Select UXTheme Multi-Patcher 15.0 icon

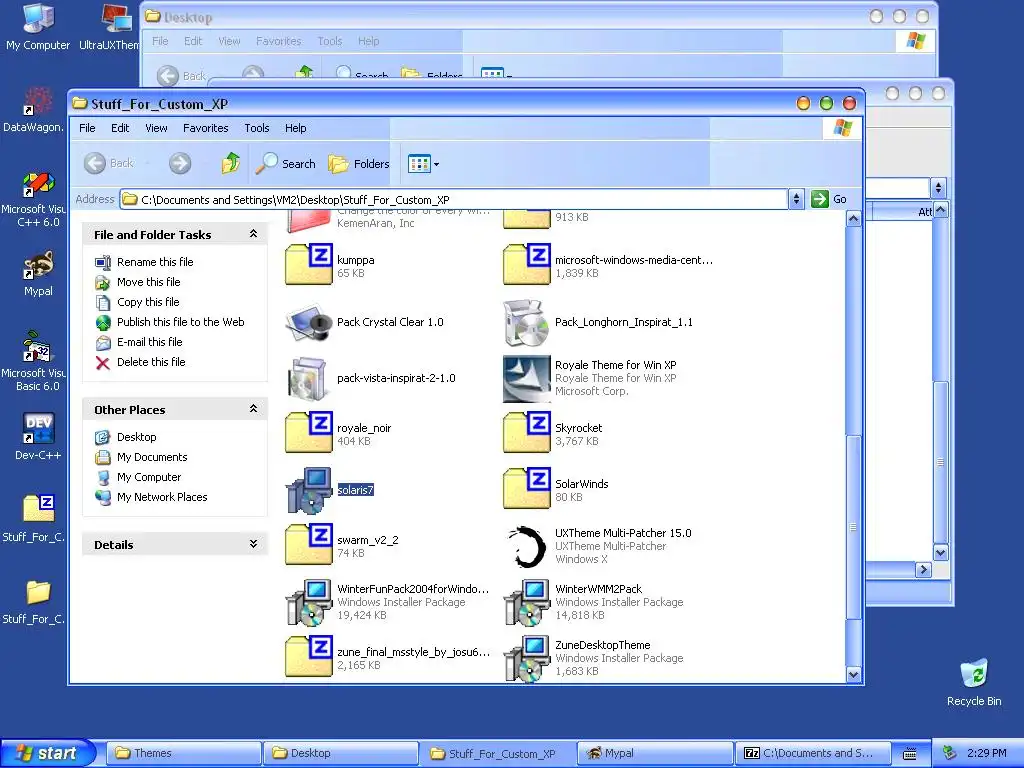point(527,546)
